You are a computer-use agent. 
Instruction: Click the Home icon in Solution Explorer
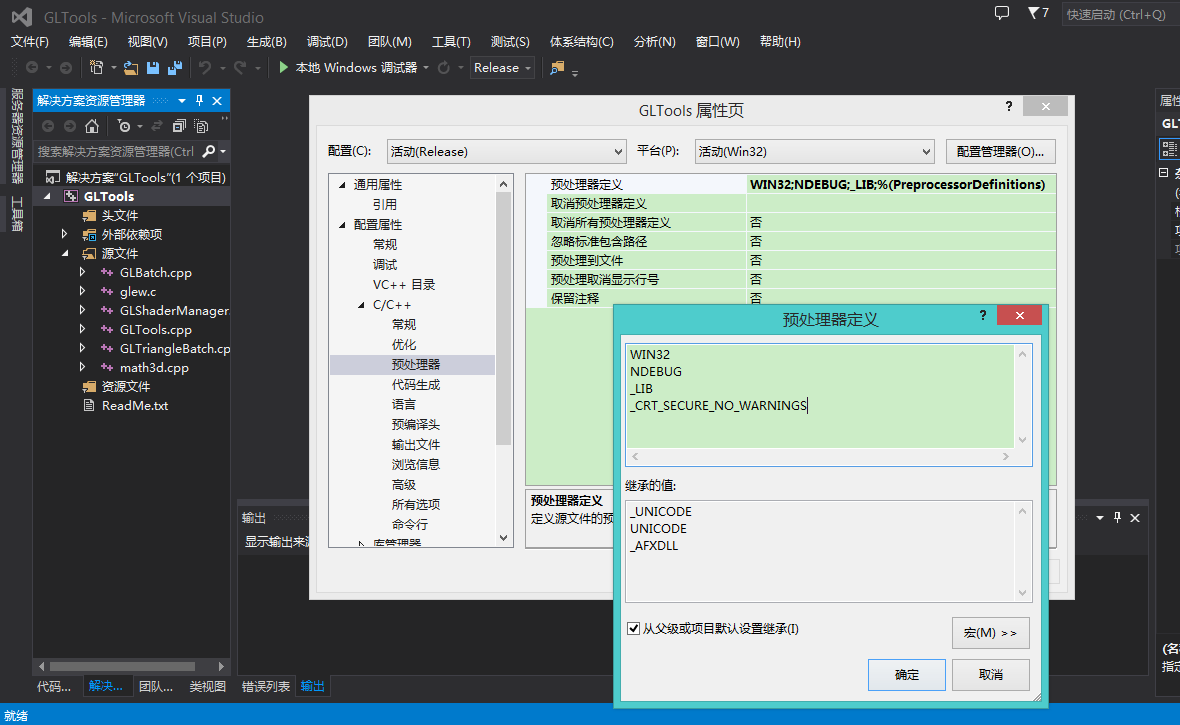pyautogui.click(x=92, y=126)
